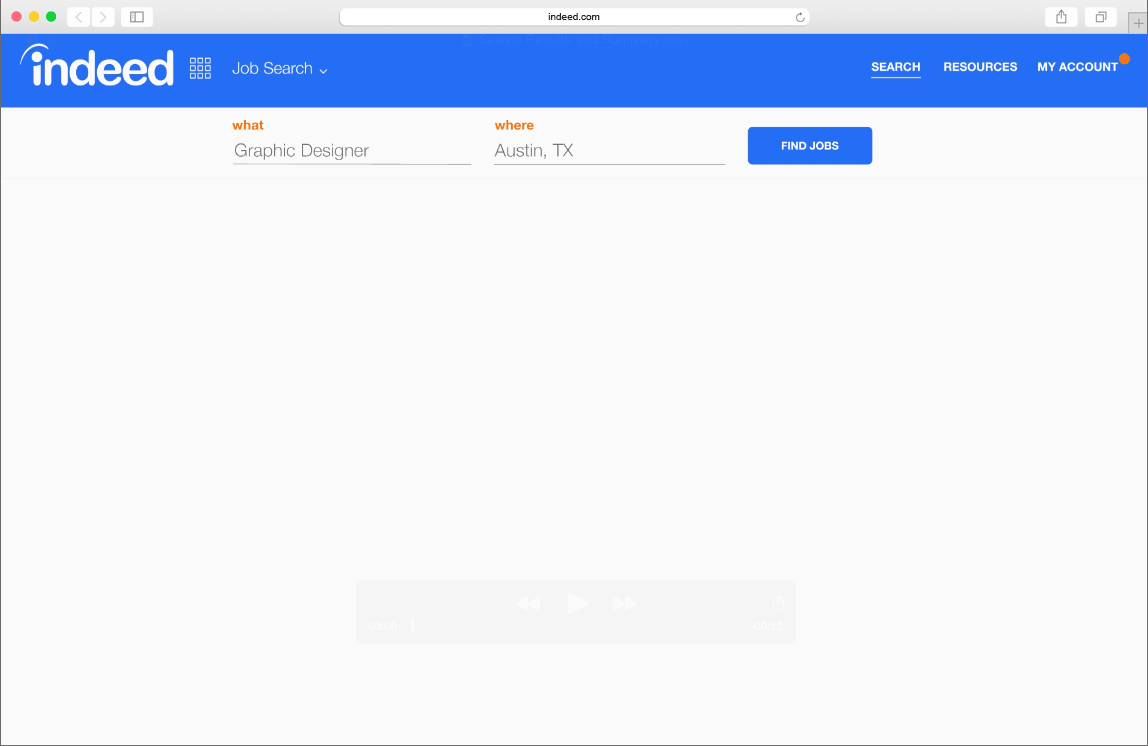Focus the 'where' location field
Screen dimensions: 1148x746
(x=609, y=151)
